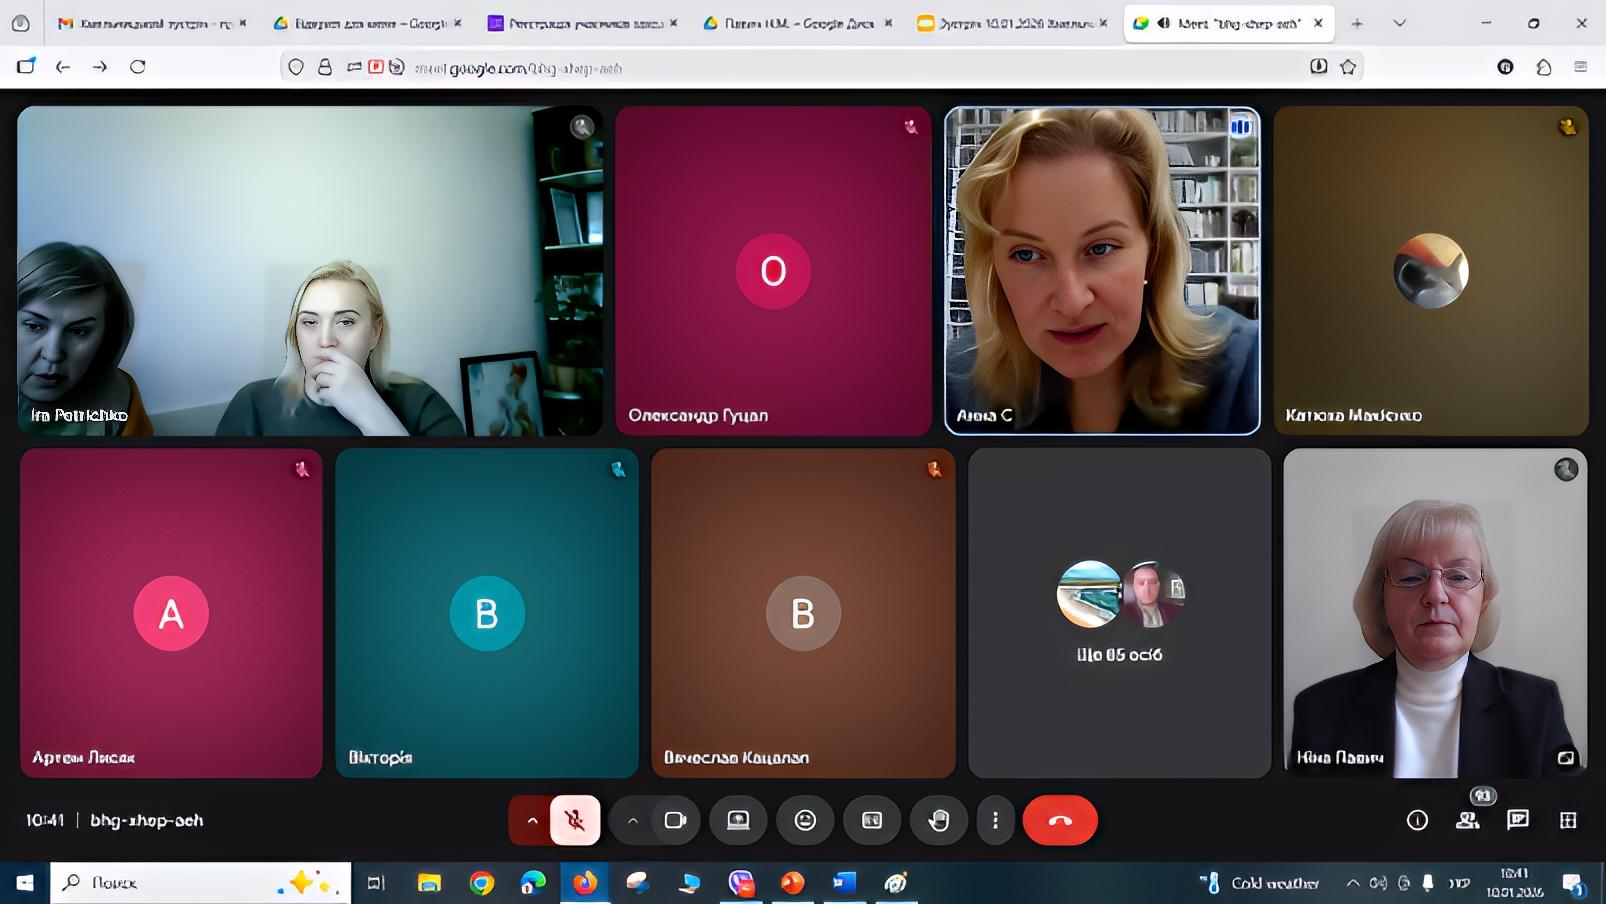Open a new browser tab

(1357, 23)
